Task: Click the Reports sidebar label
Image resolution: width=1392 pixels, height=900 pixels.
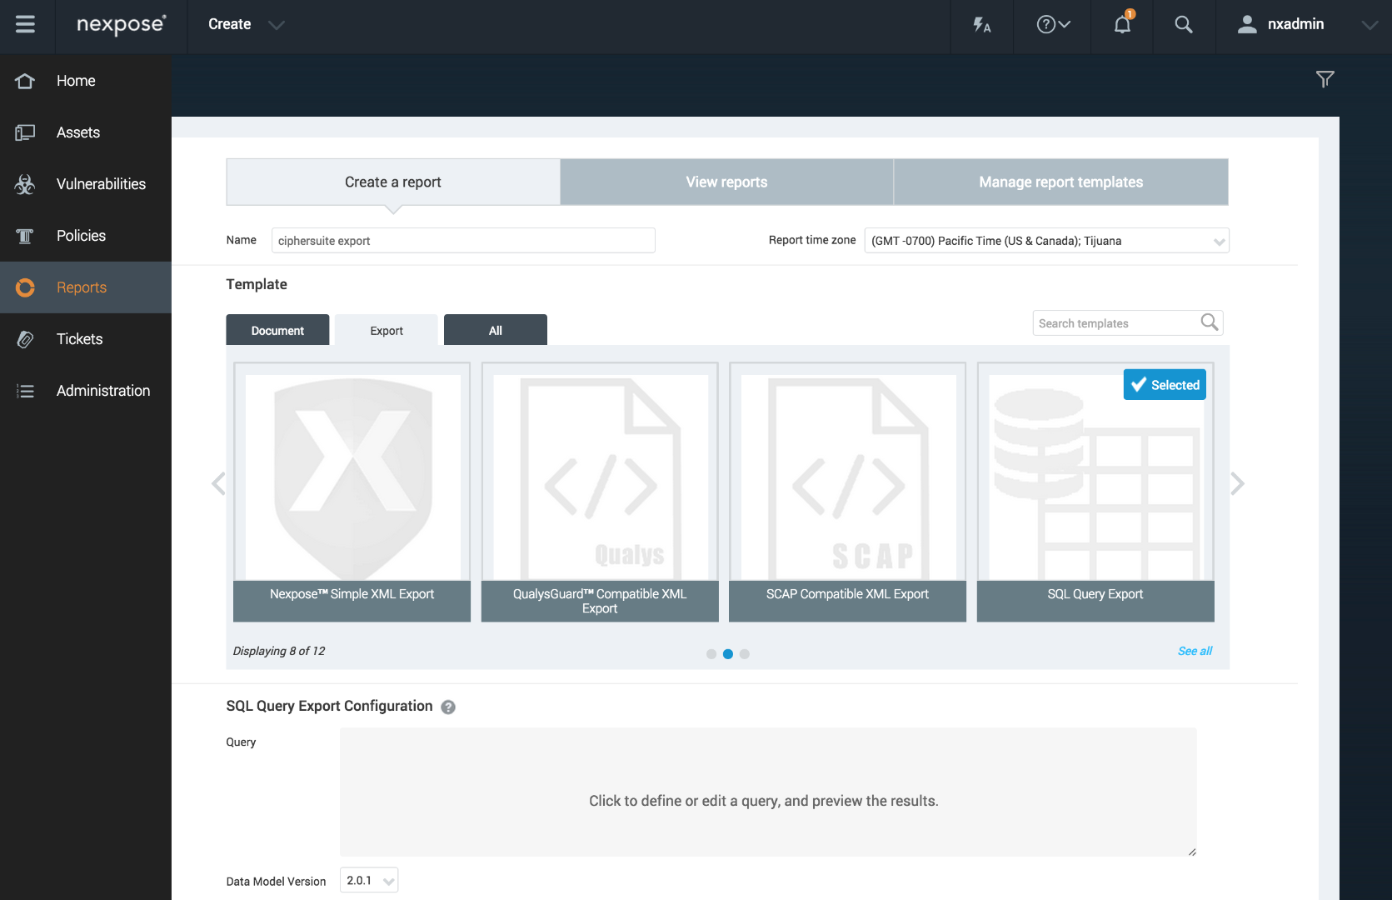Action: click(x=81, y=288)
